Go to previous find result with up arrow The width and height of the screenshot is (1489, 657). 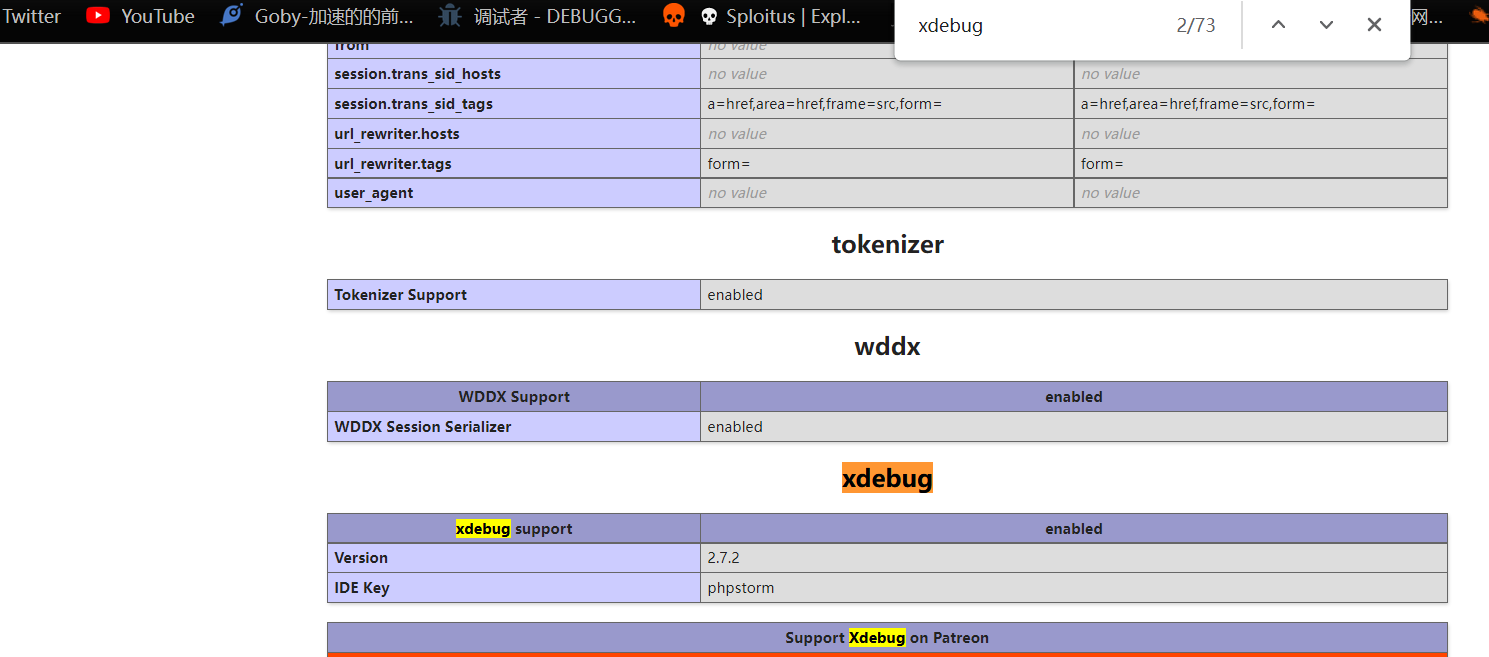click(1278, 25)
